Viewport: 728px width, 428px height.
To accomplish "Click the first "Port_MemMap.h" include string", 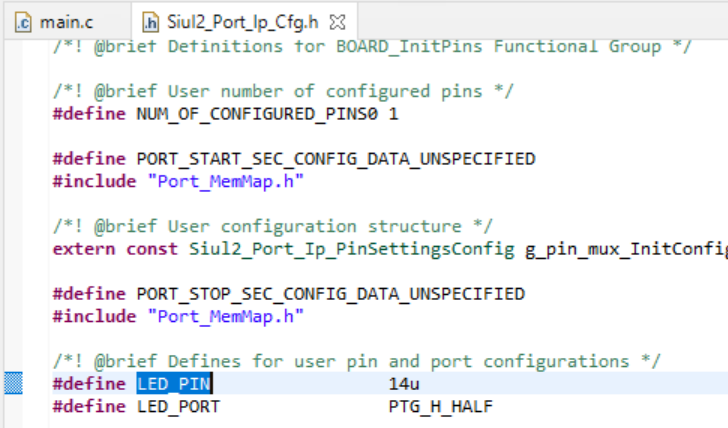I will 225,181.
